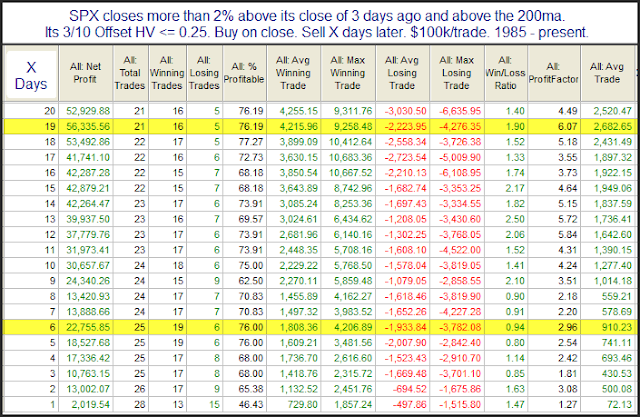Click avg trade value 1,277.40
The width and height of the screenshot is (640, 417).
(x=613, y=266)
